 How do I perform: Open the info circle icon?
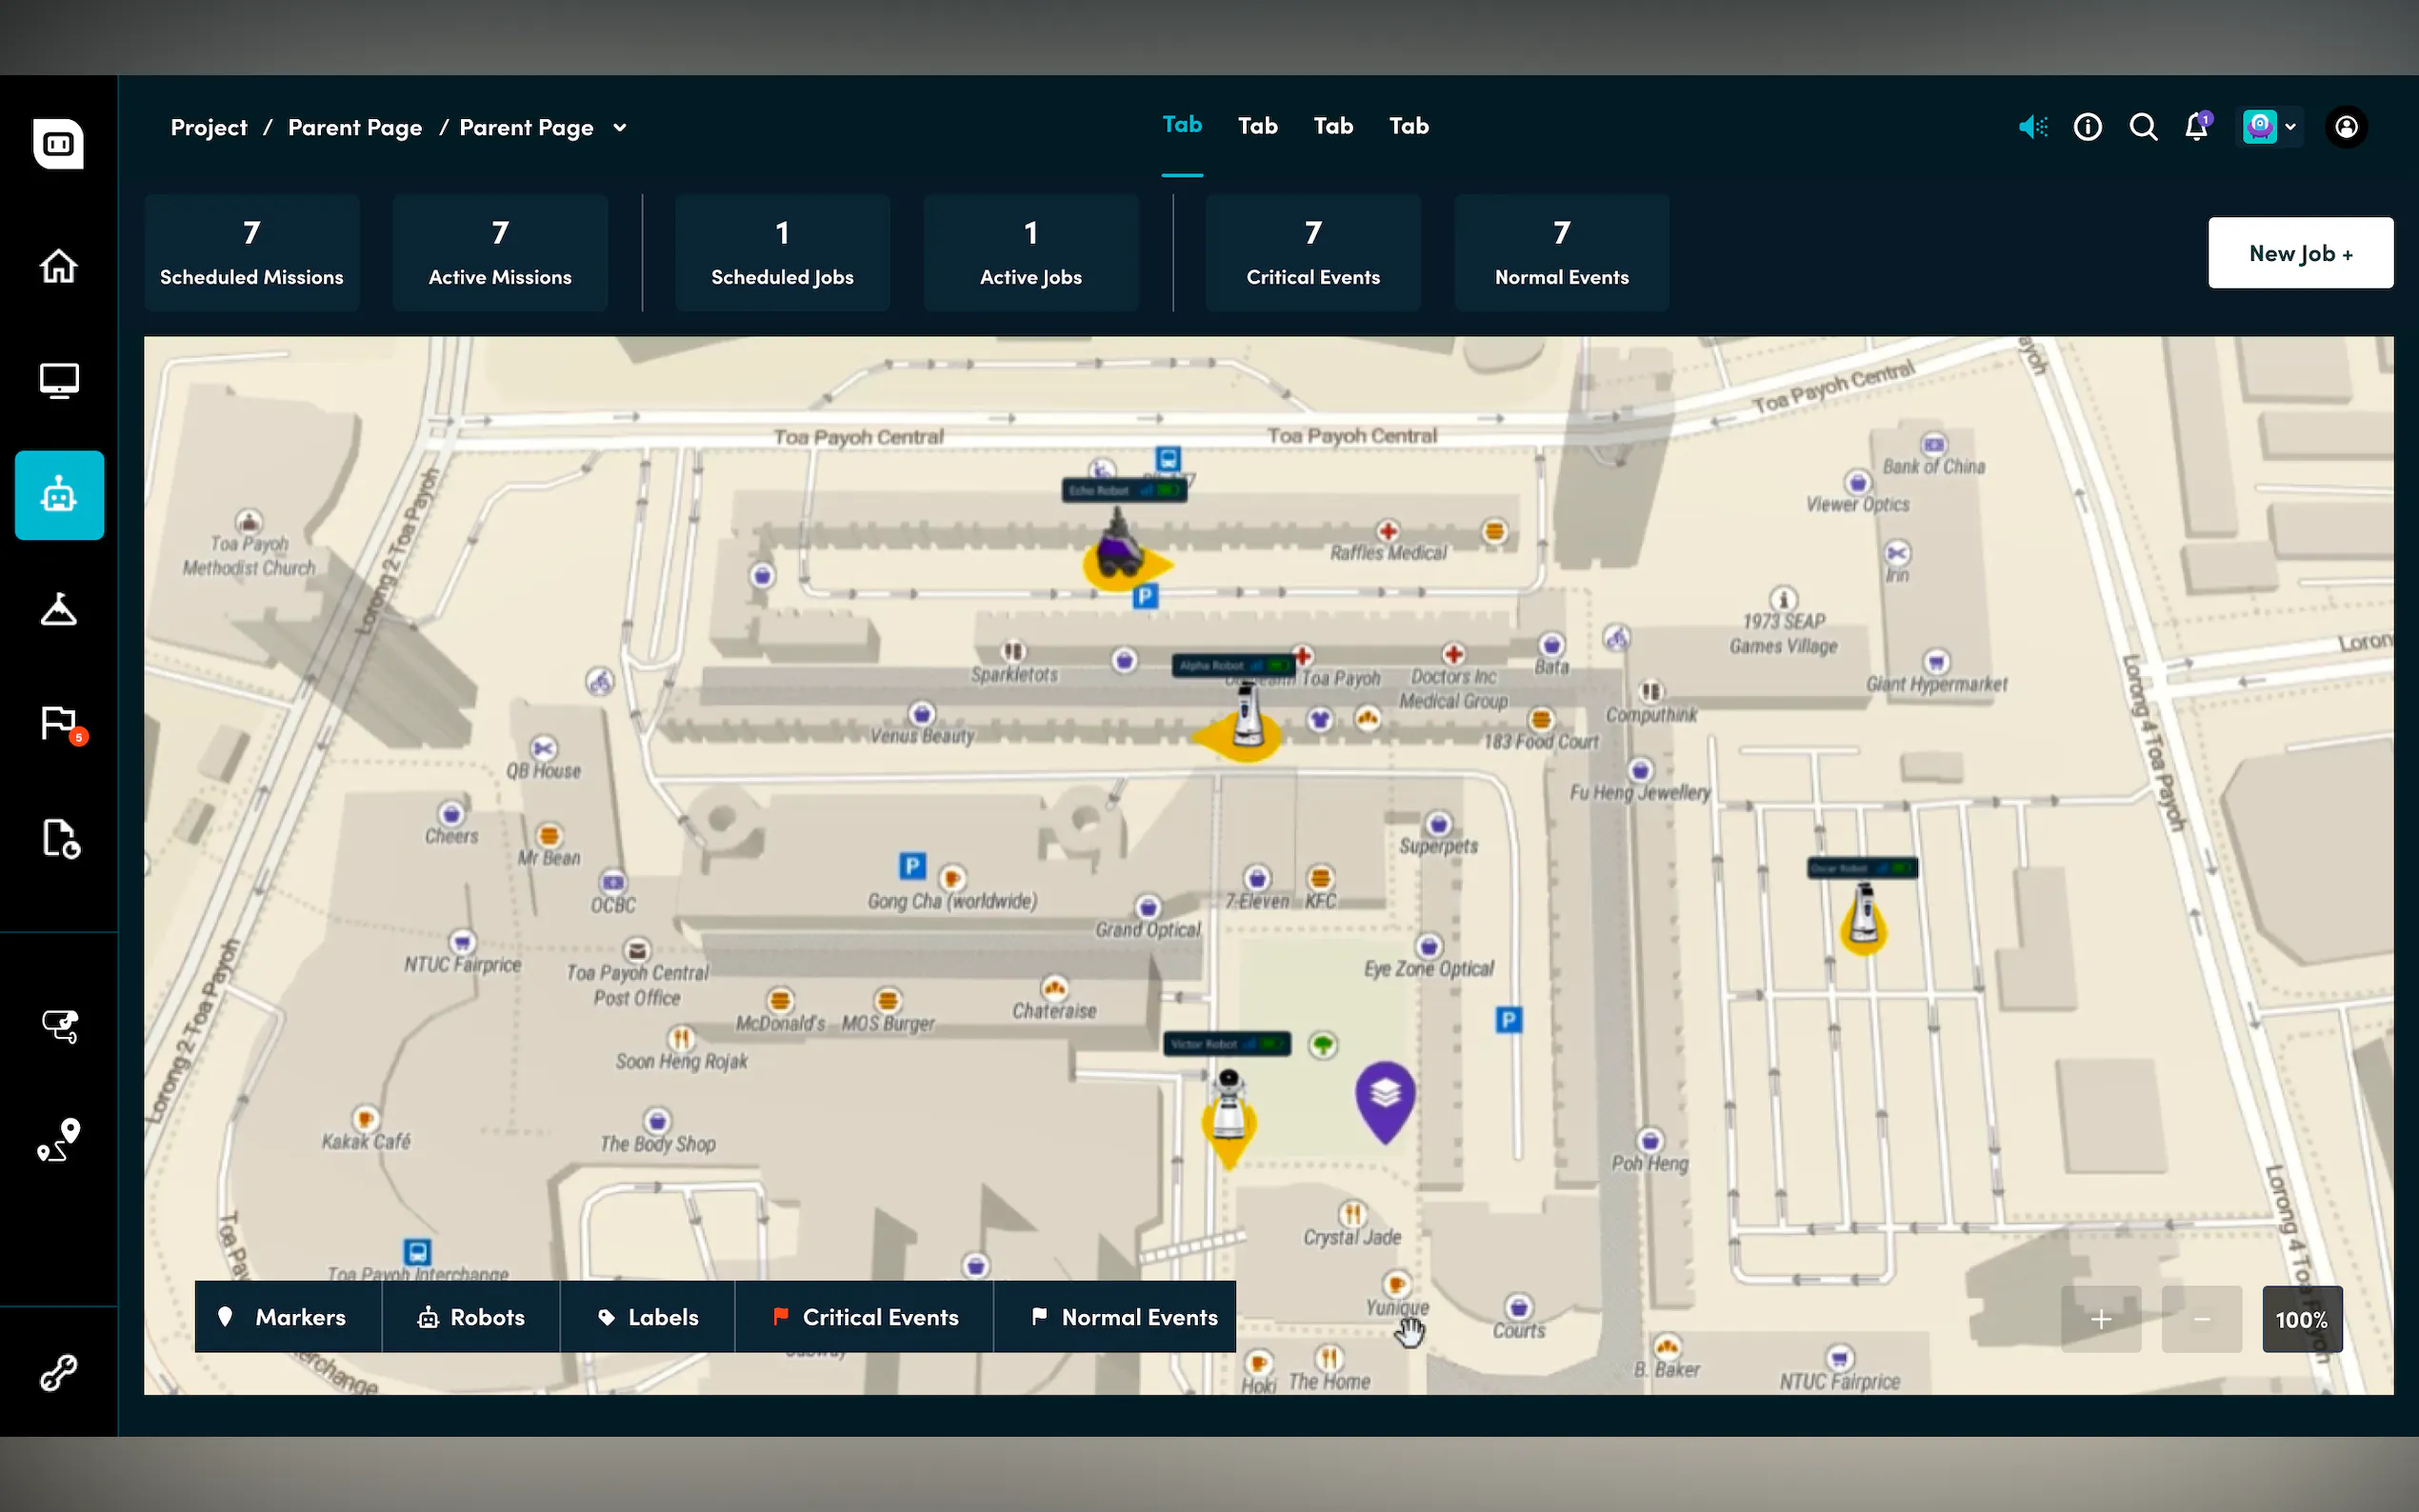(2087, 127)
